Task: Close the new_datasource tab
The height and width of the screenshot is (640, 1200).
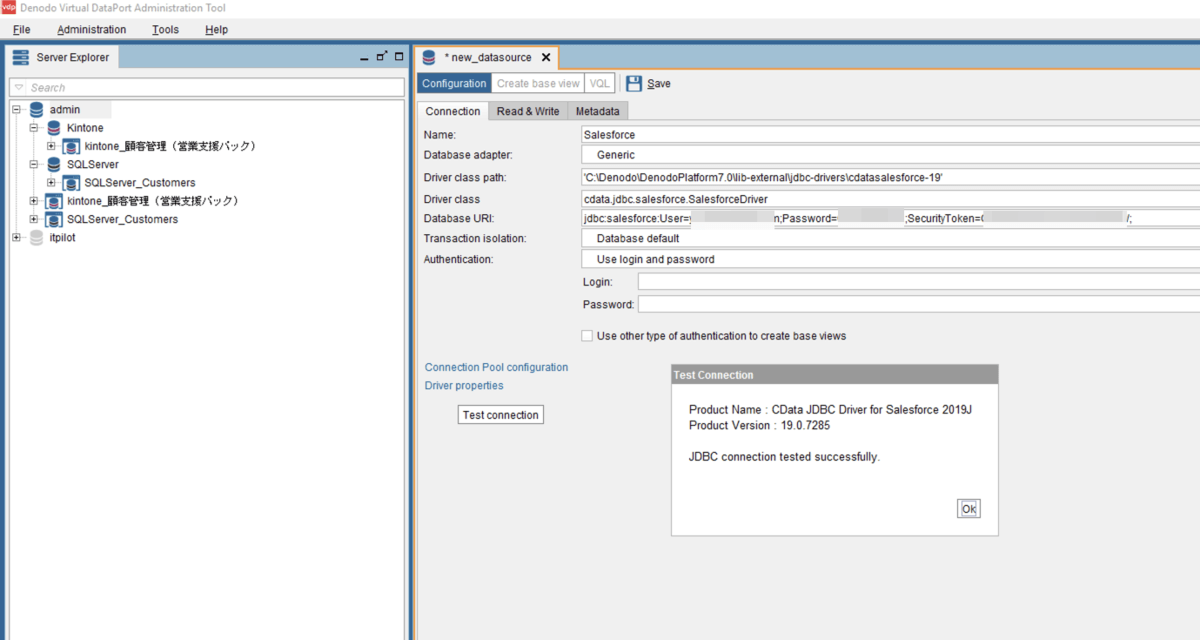Action: click(x=545, y=58)
